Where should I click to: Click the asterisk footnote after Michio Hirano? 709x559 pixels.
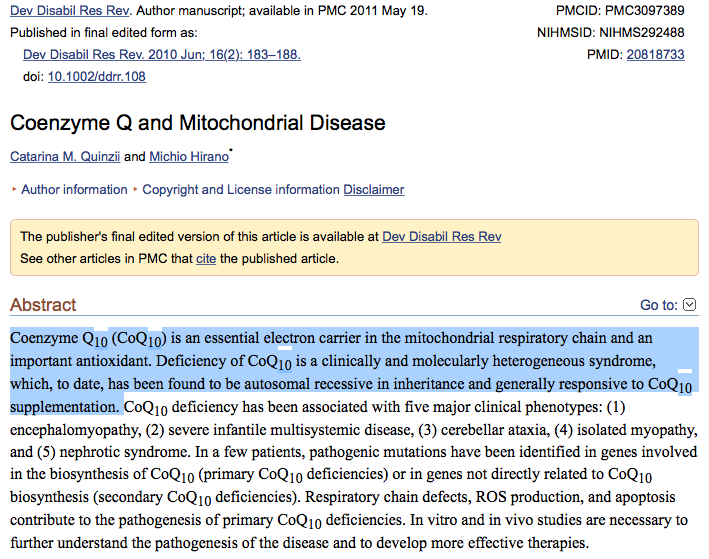pyautogui.click(x=231, y=152)
